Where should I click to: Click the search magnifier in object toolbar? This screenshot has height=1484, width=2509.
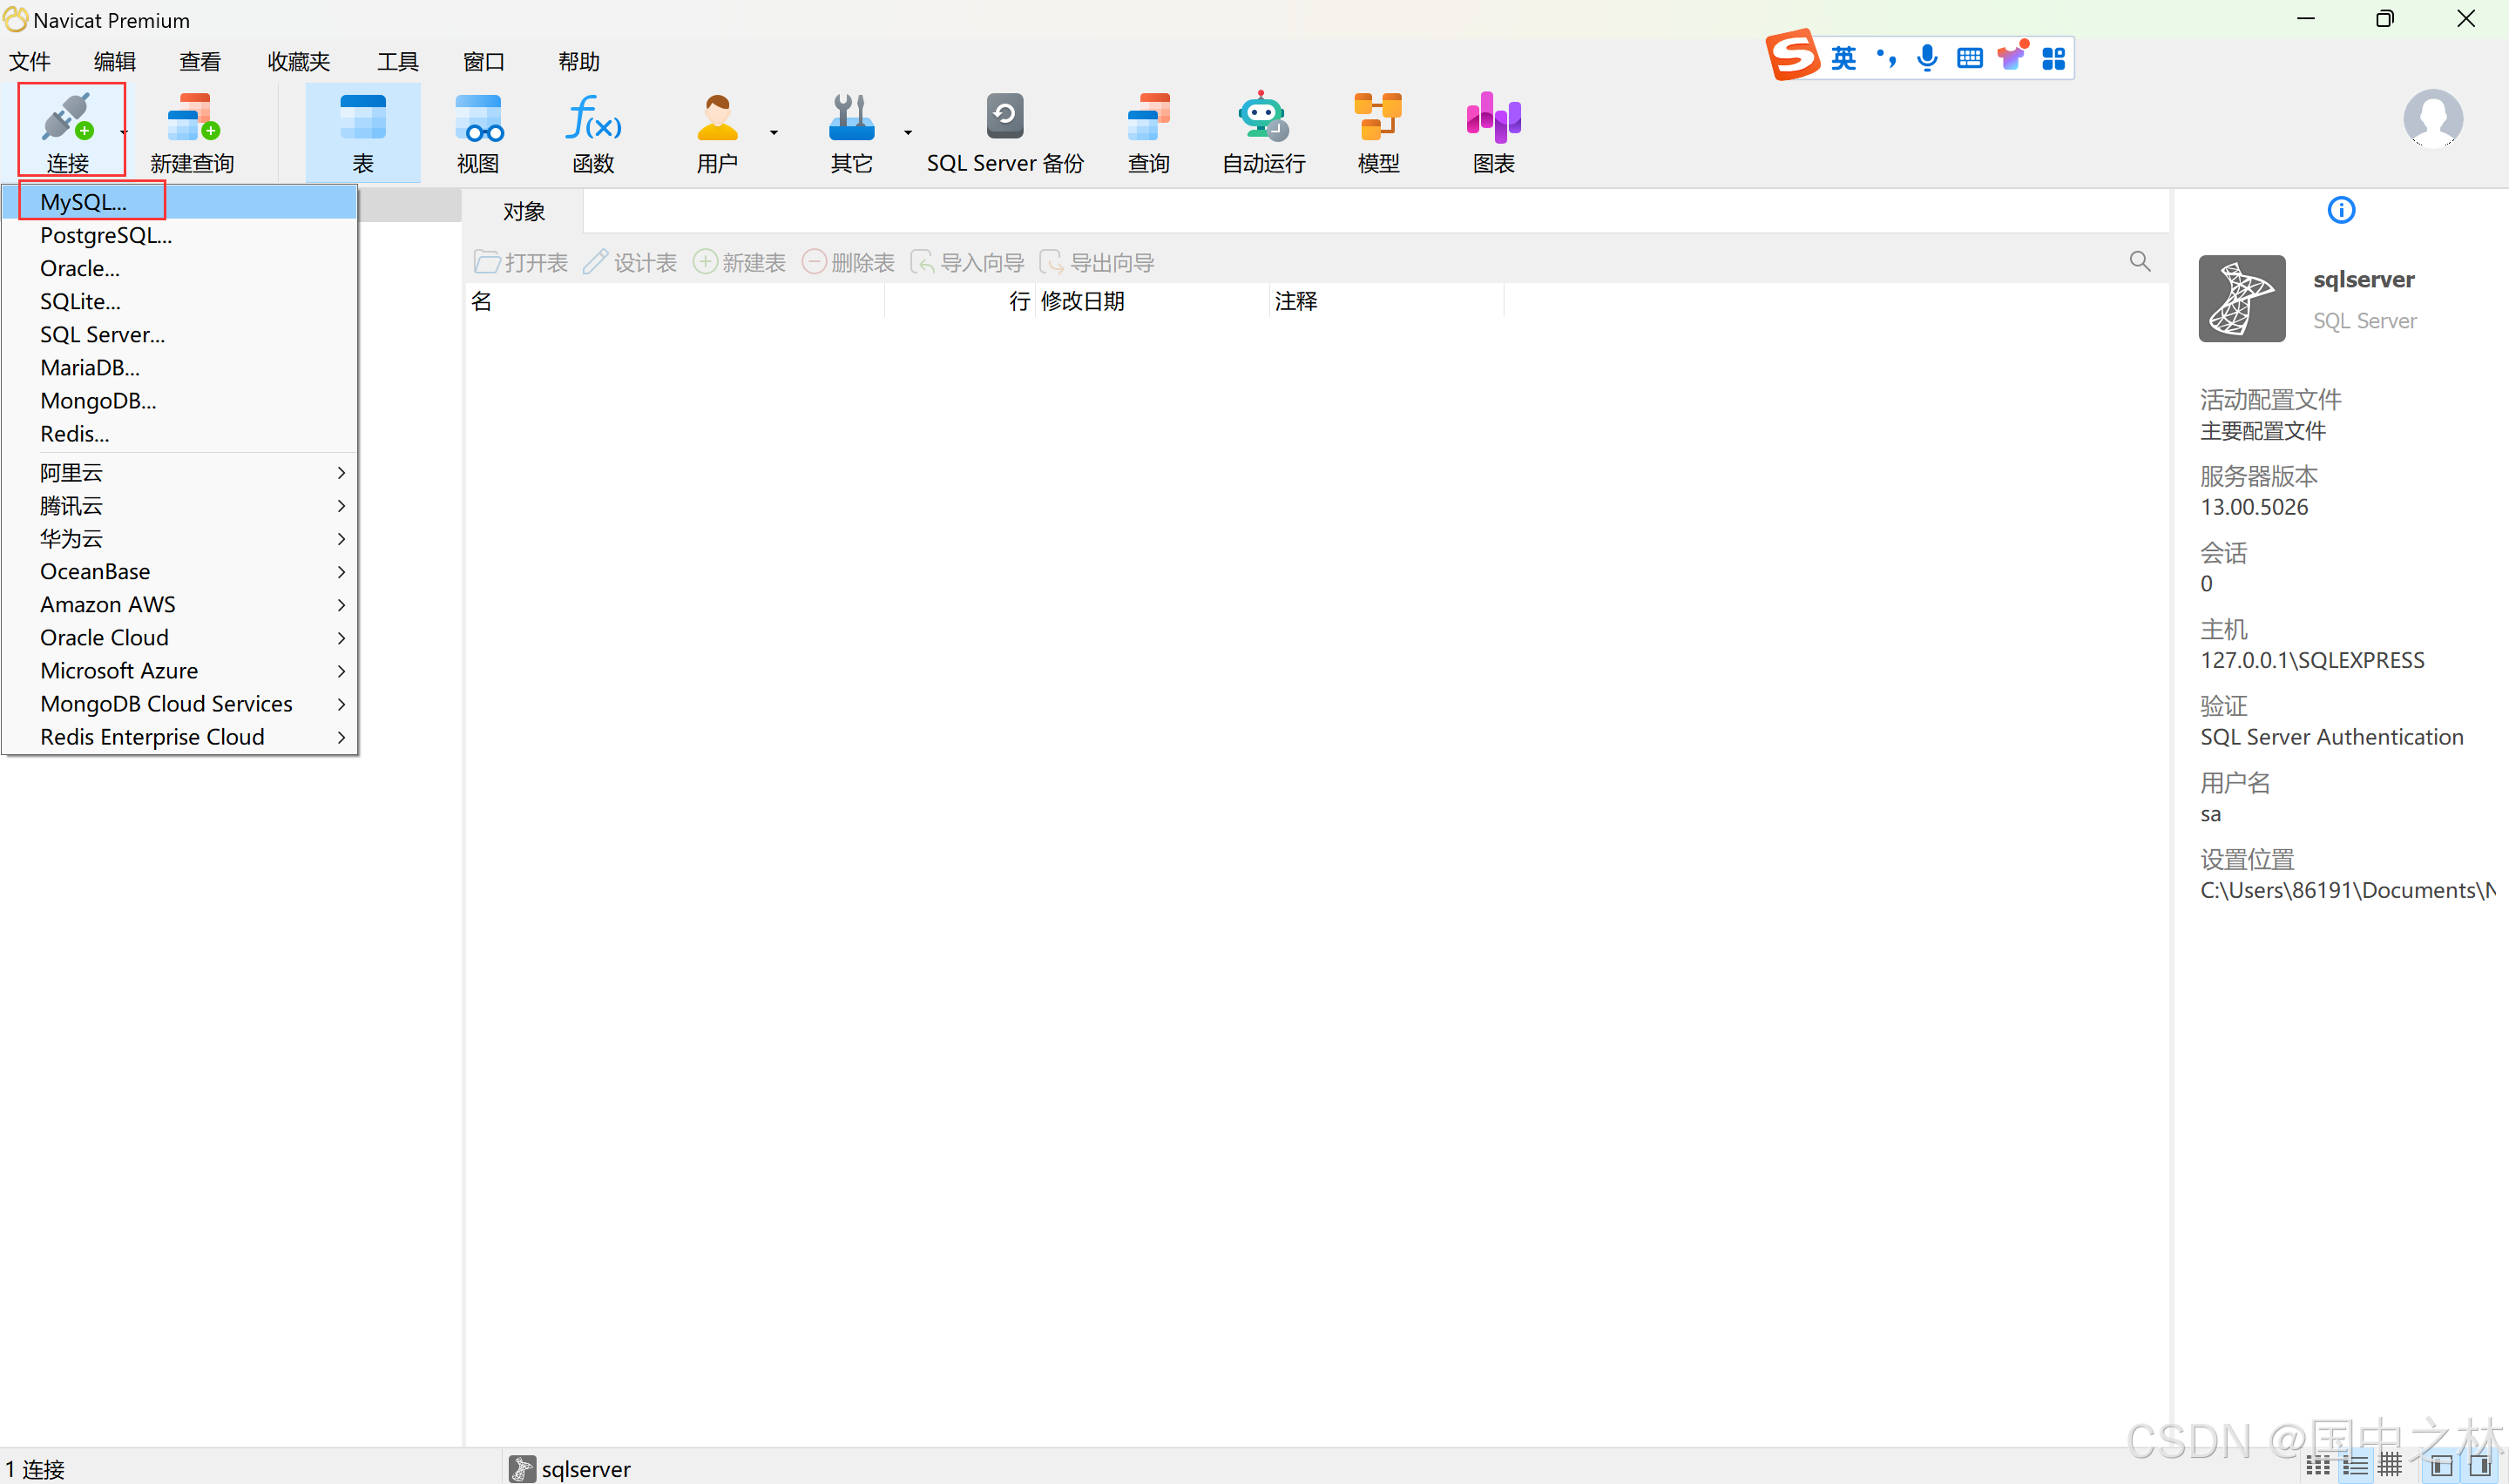pos(2140,262)
